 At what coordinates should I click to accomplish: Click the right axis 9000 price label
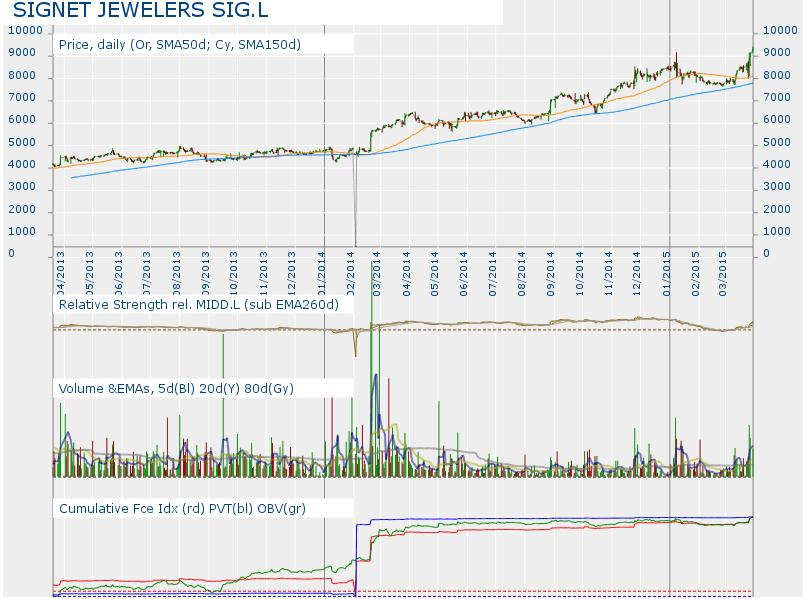tap(777, 53)
